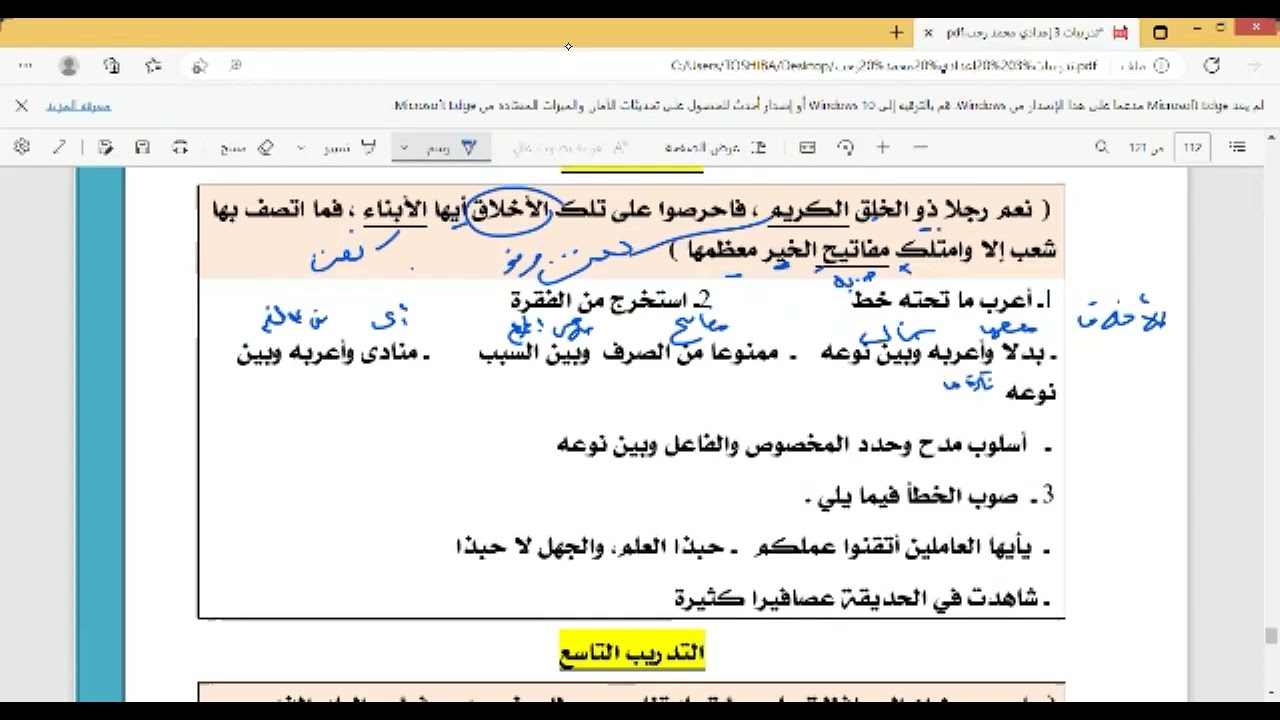Zoom out with the minus button

pyautogui.click(x=921, y=147)
